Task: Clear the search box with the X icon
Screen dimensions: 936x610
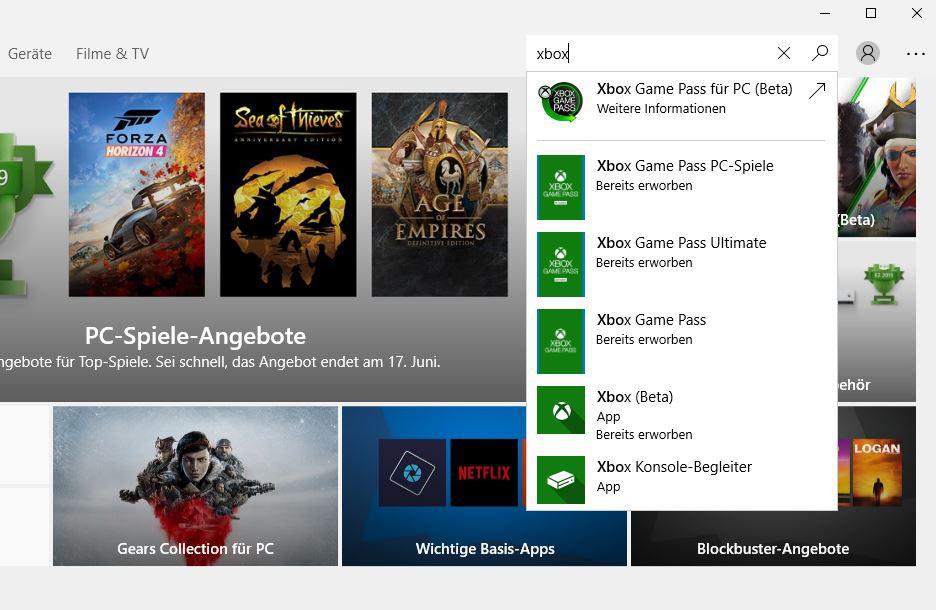Action: pyautogui.click(x=784, y=54)
